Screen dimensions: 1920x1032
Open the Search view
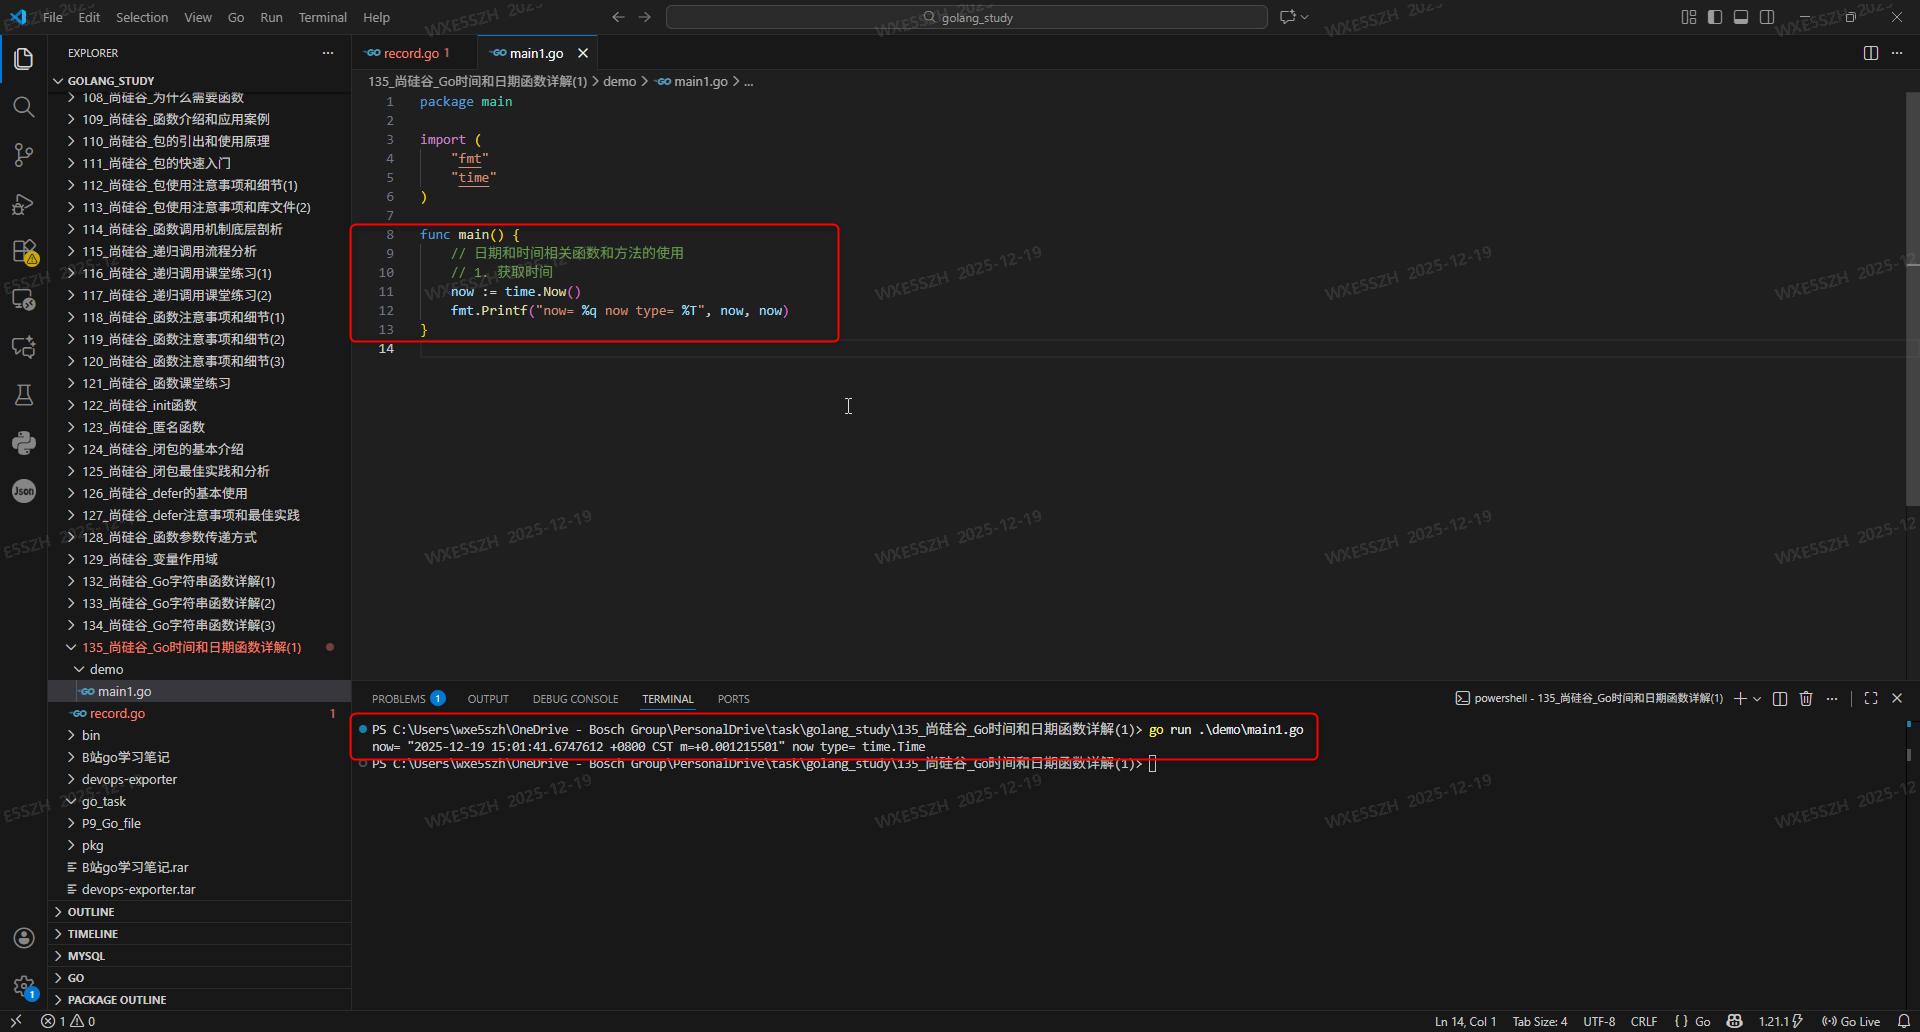24,107
